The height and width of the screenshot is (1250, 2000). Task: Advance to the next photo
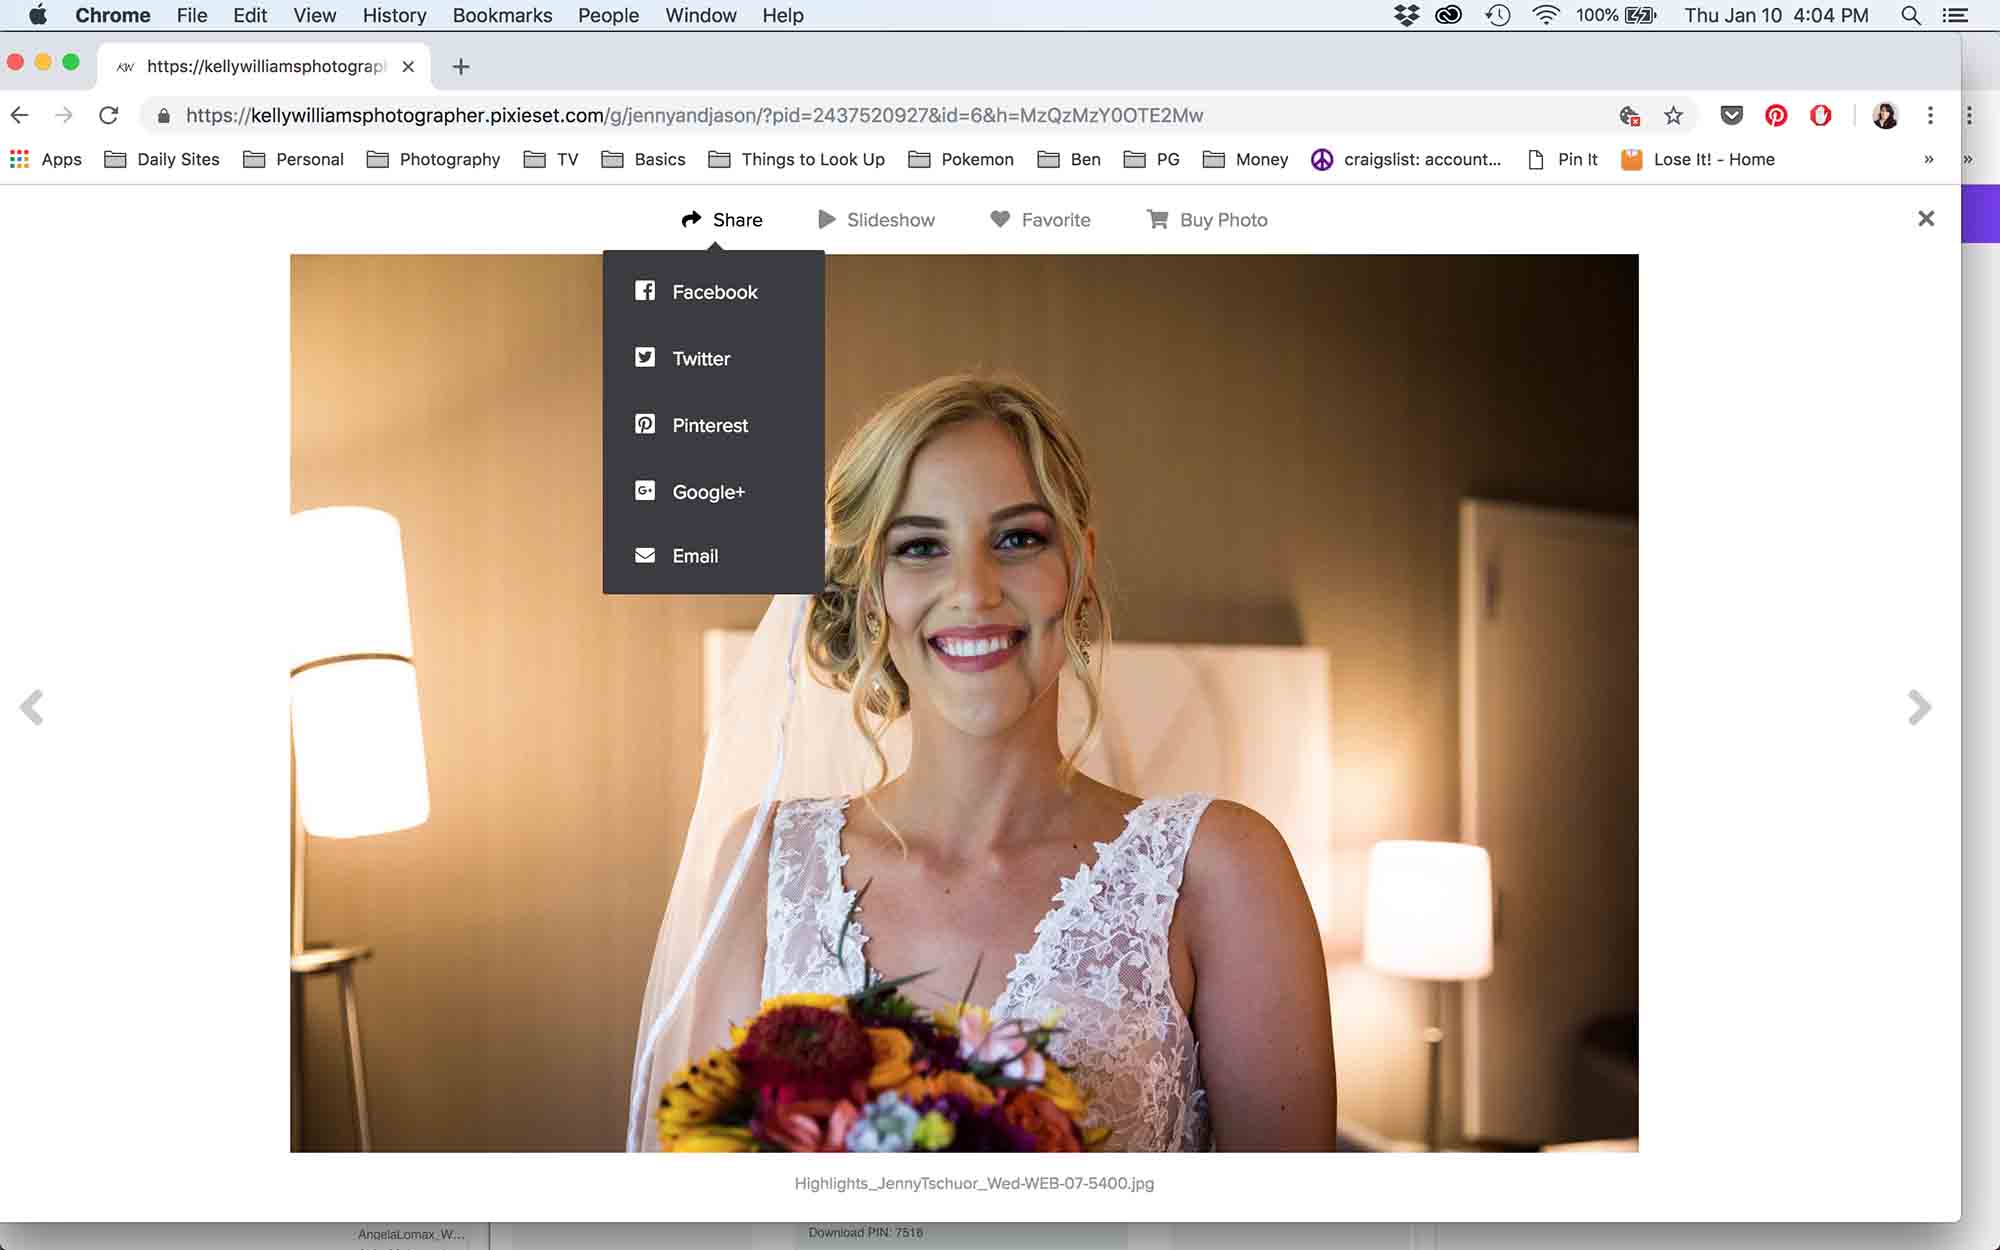pyautogui.click(x=1918, y=708)
